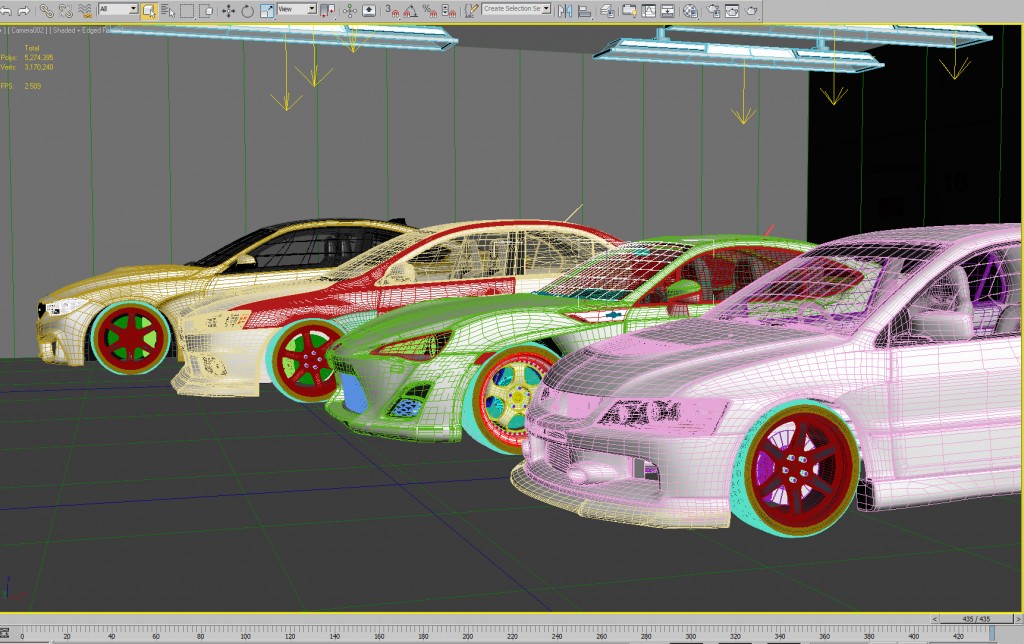Viewport: 1024px width, 644px height.
Task: Activate the Select Object tool
Action: (147, 11)
